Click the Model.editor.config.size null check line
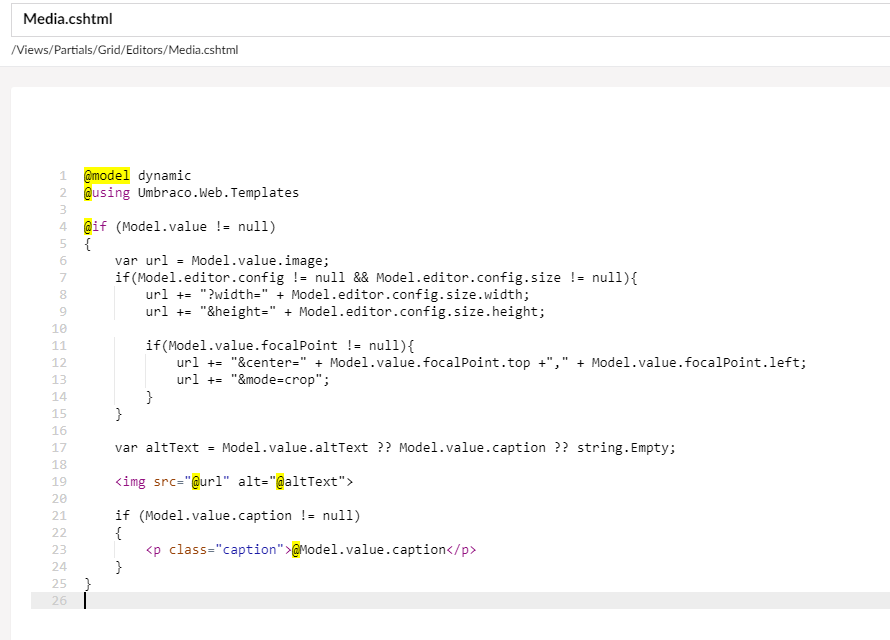890x640 pixels. [376, 278]
